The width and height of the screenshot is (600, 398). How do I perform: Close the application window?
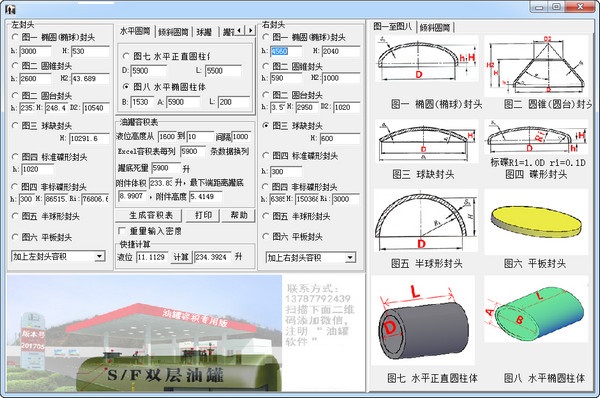[x=581, y=7]
